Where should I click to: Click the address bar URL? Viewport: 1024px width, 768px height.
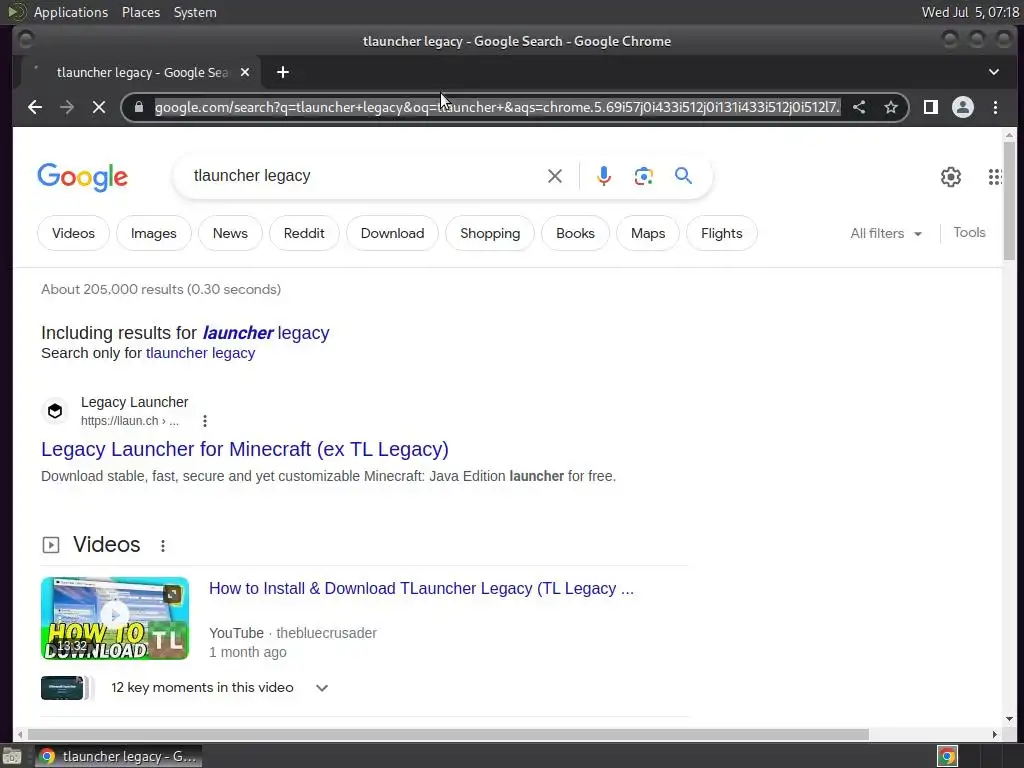click(x=498, y=107)
